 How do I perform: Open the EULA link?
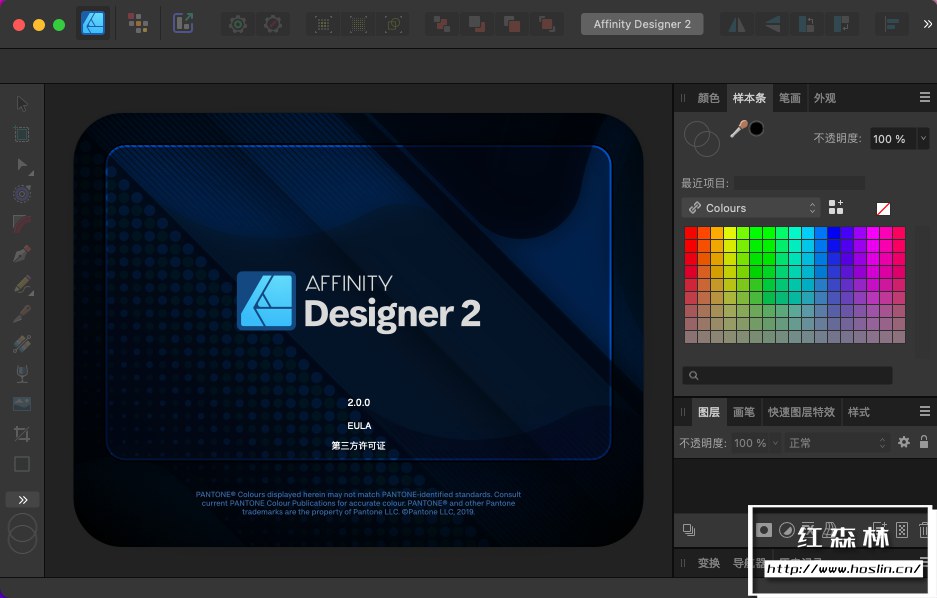[x=359, y=425]
